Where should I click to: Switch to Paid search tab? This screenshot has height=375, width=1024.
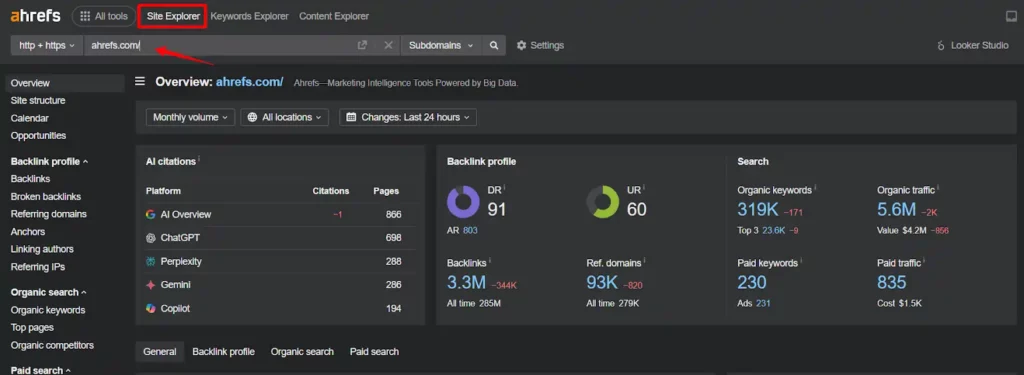tap(374, 351)
